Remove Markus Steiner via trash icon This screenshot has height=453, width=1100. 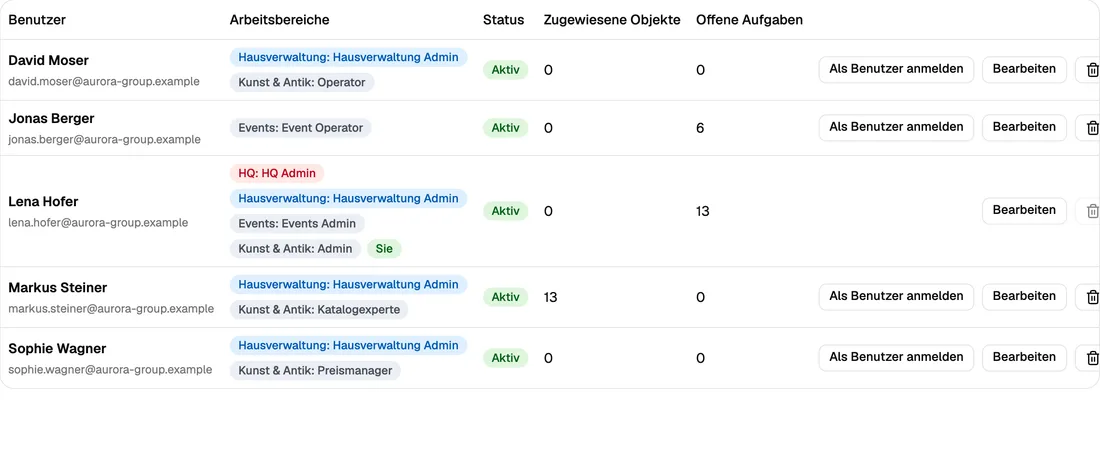[x=1090, y=297]
